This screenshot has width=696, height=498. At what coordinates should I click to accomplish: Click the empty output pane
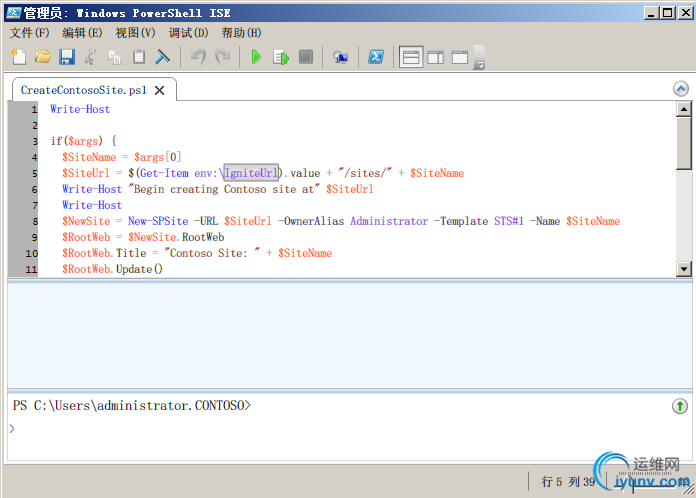[350, 336]
